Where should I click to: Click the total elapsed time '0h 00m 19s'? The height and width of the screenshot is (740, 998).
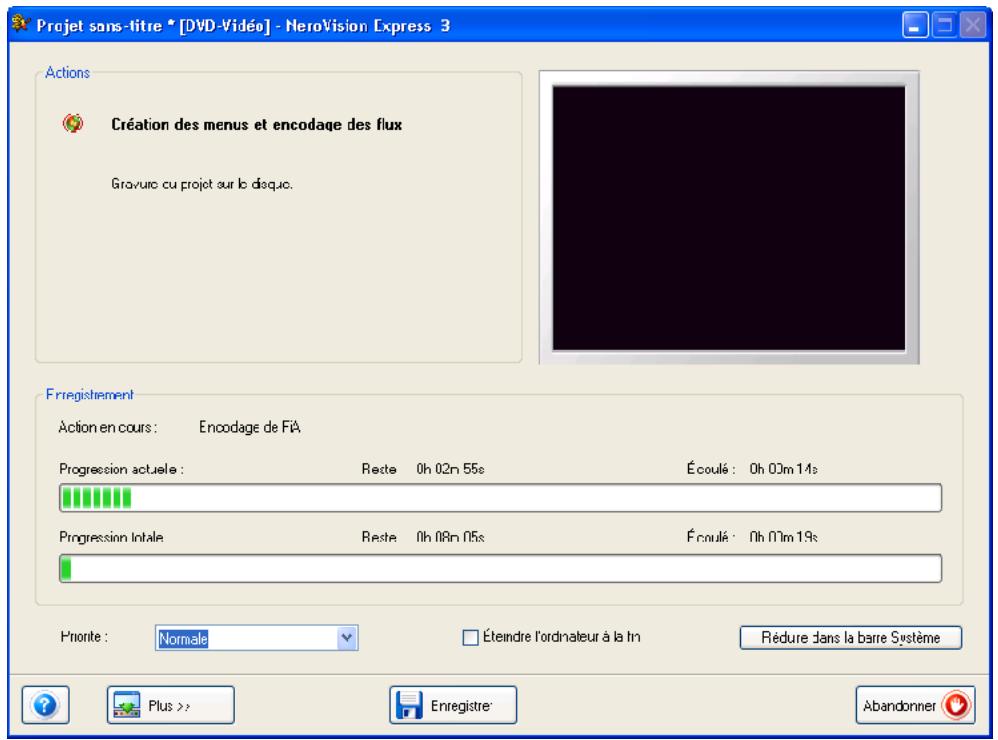pos(783,537)
